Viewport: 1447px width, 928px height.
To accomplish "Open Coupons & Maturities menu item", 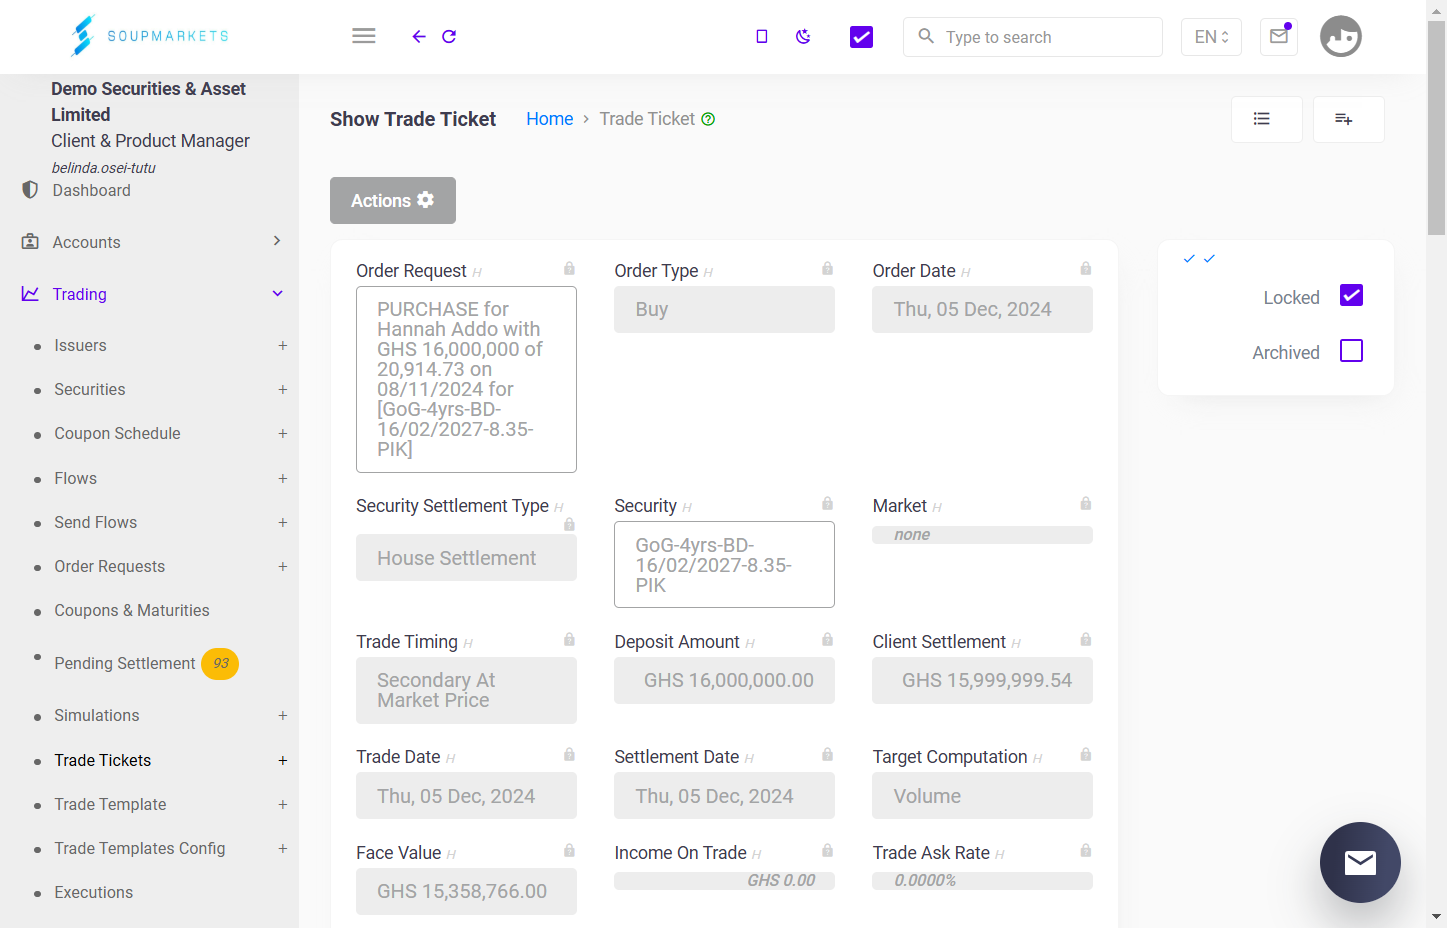I will click(x=132, y=610).
